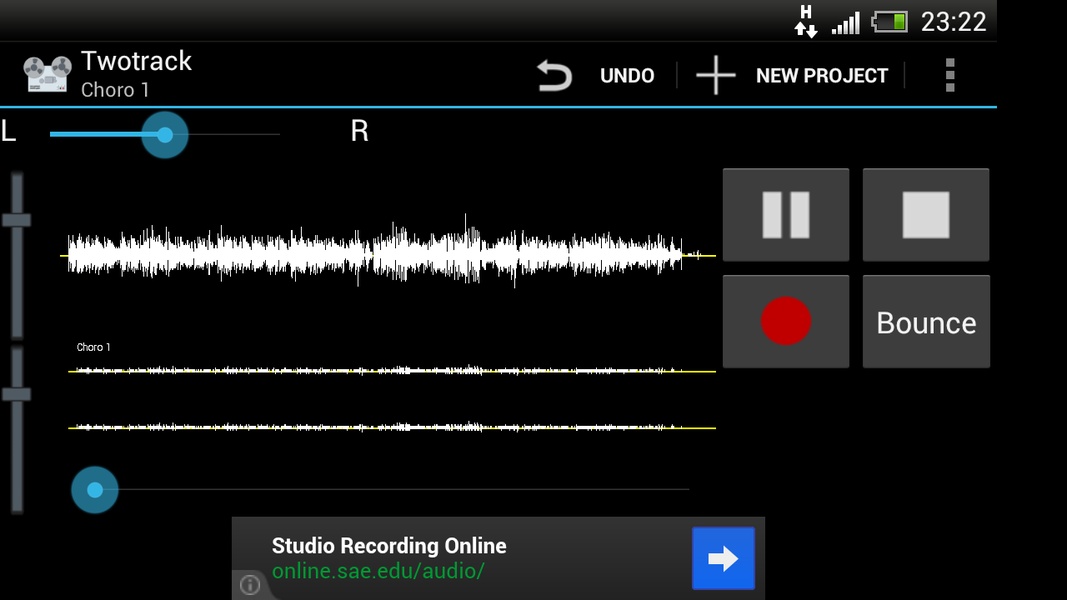Image resolution: width=1067 pixels, height=600 pixels.
Task: Open the online.sae.edu/audio/ link
Action: pyautogui.click(x=378, y=571)
